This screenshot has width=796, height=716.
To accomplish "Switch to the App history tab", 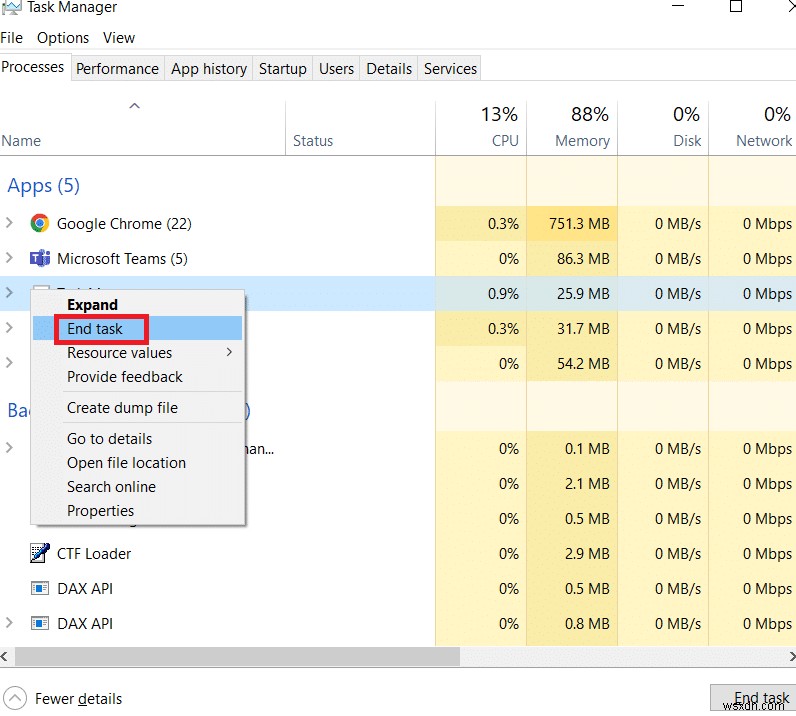I will point(209,69).
